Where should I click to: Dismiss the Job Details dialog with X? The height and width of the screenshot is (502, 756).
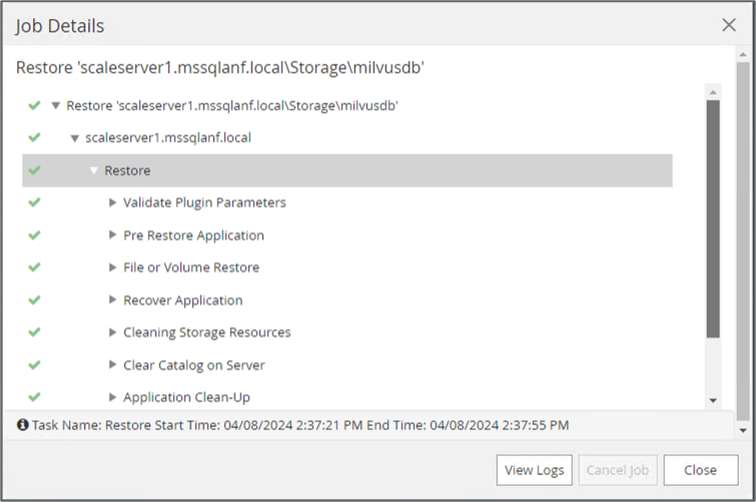729,25
